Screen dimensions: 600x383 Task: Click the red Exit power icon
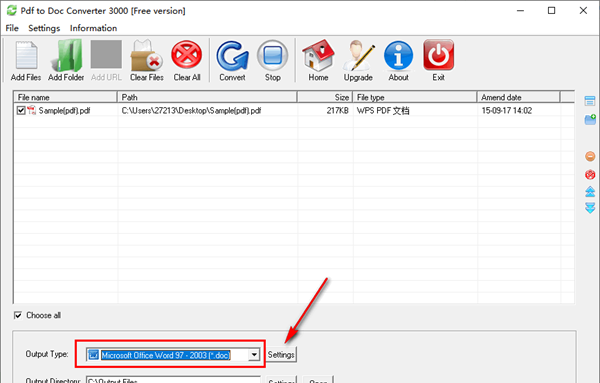[439, 55]
